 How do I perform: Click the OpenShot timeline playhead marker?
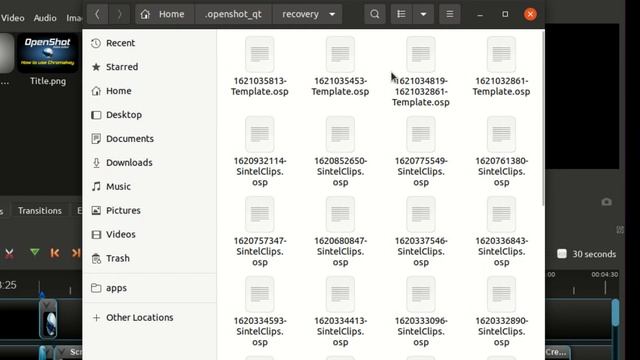(x=42, y=294)
